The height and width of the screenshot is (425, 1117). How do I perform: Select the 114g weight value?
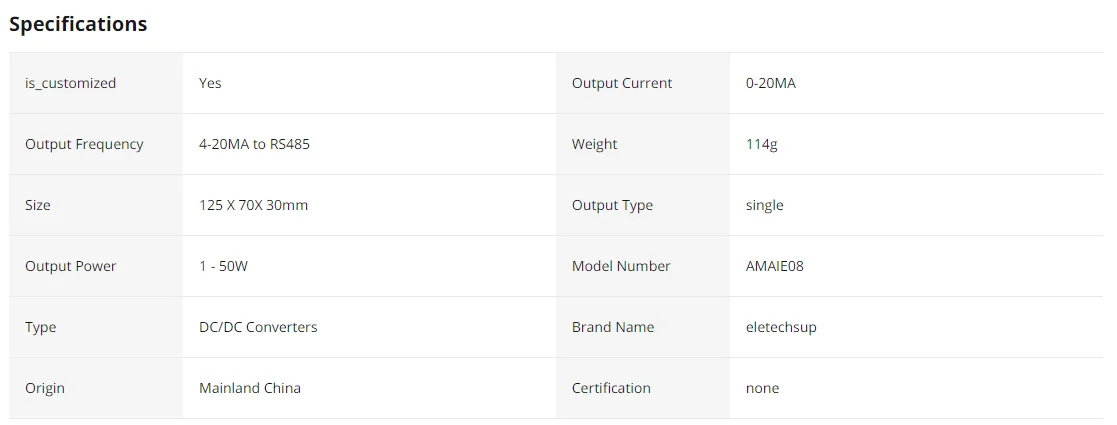point(761,144)
